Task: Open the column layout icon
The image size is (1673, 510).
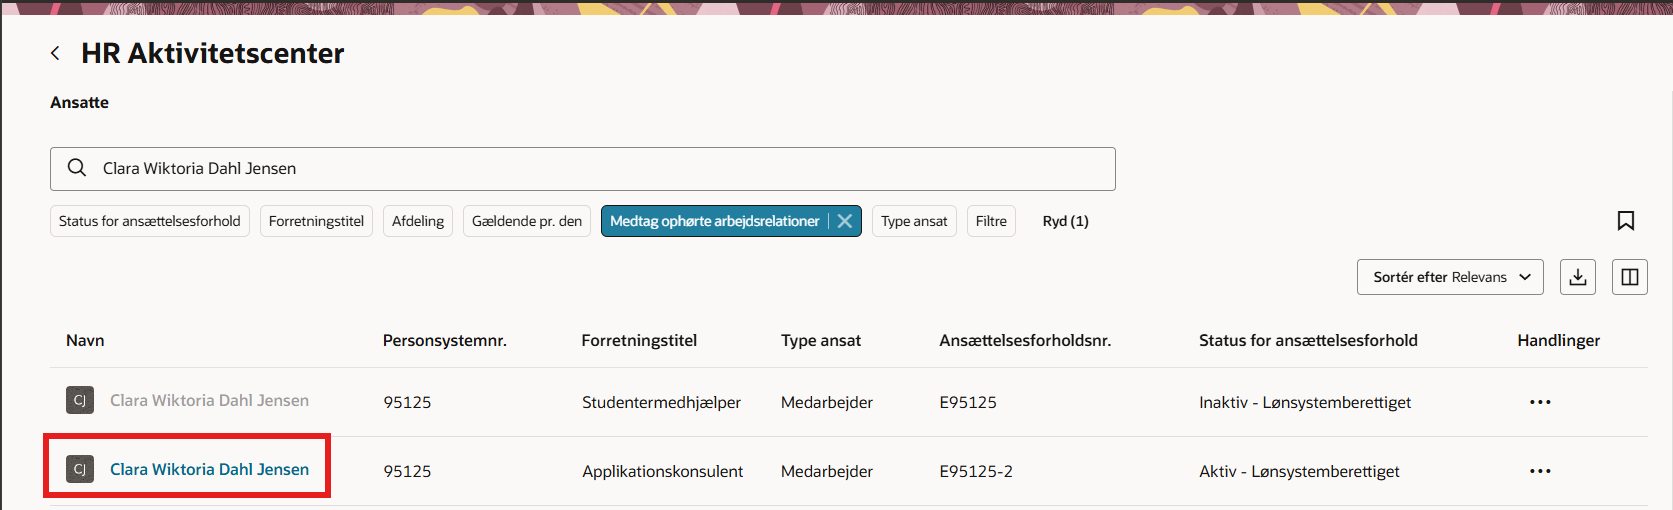Action: 1630,277
